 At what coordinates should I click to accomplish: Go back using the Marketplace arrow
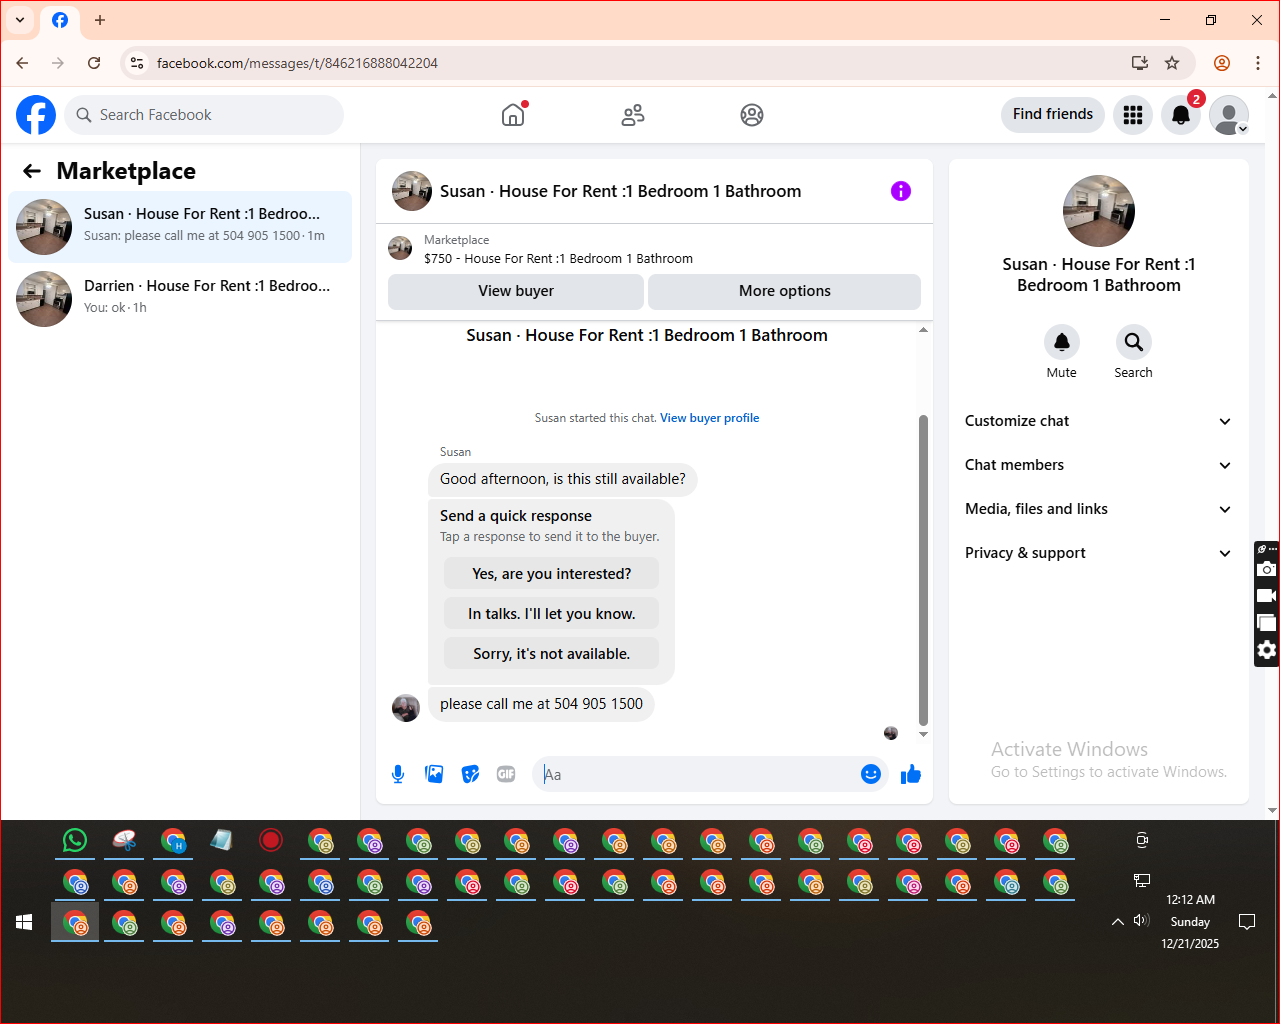click(32, 171)
